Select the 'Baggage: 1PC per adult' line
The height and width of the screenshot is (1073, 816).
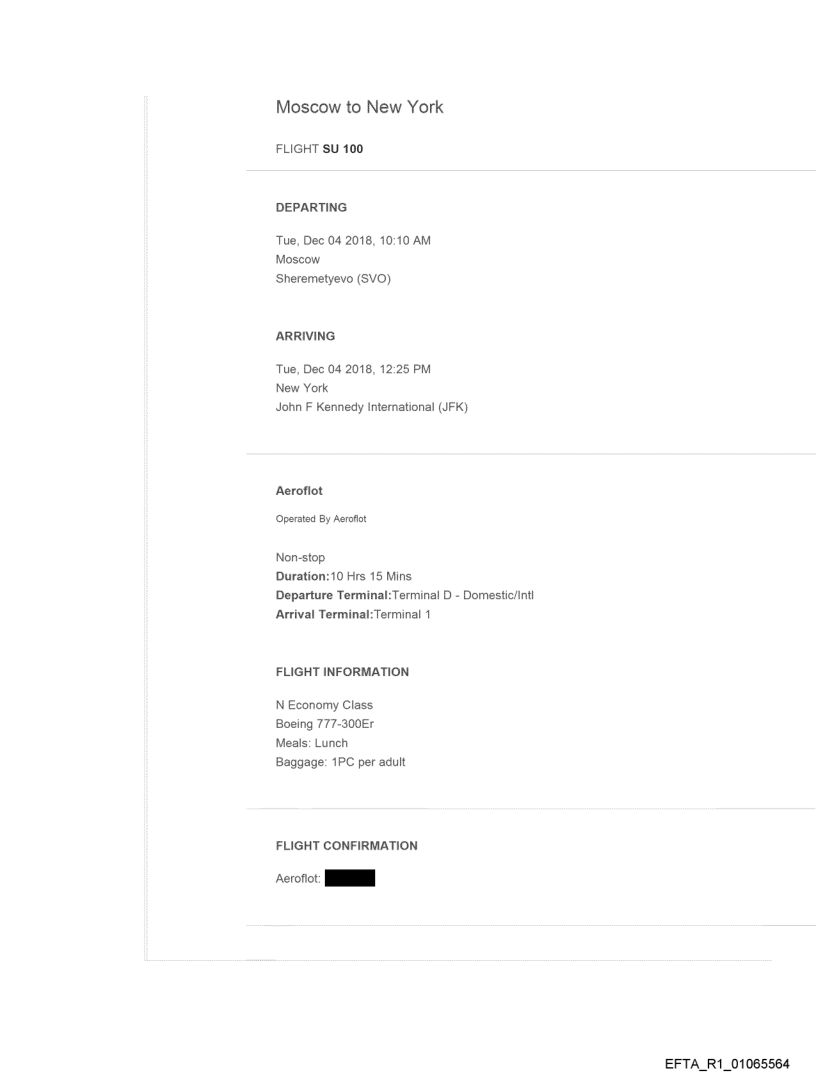(x=340, y=763)
